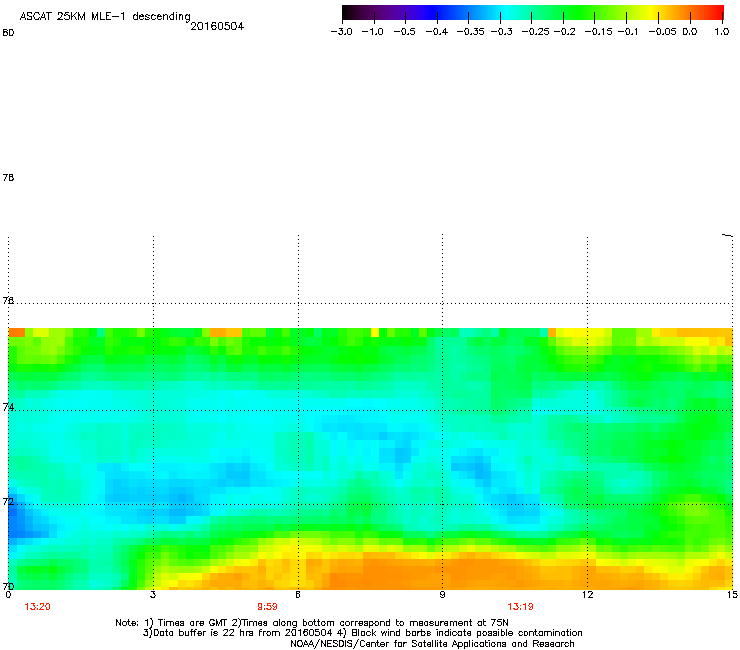
Task: Click the -1.0 color scale label
Action: click(372, 32)
